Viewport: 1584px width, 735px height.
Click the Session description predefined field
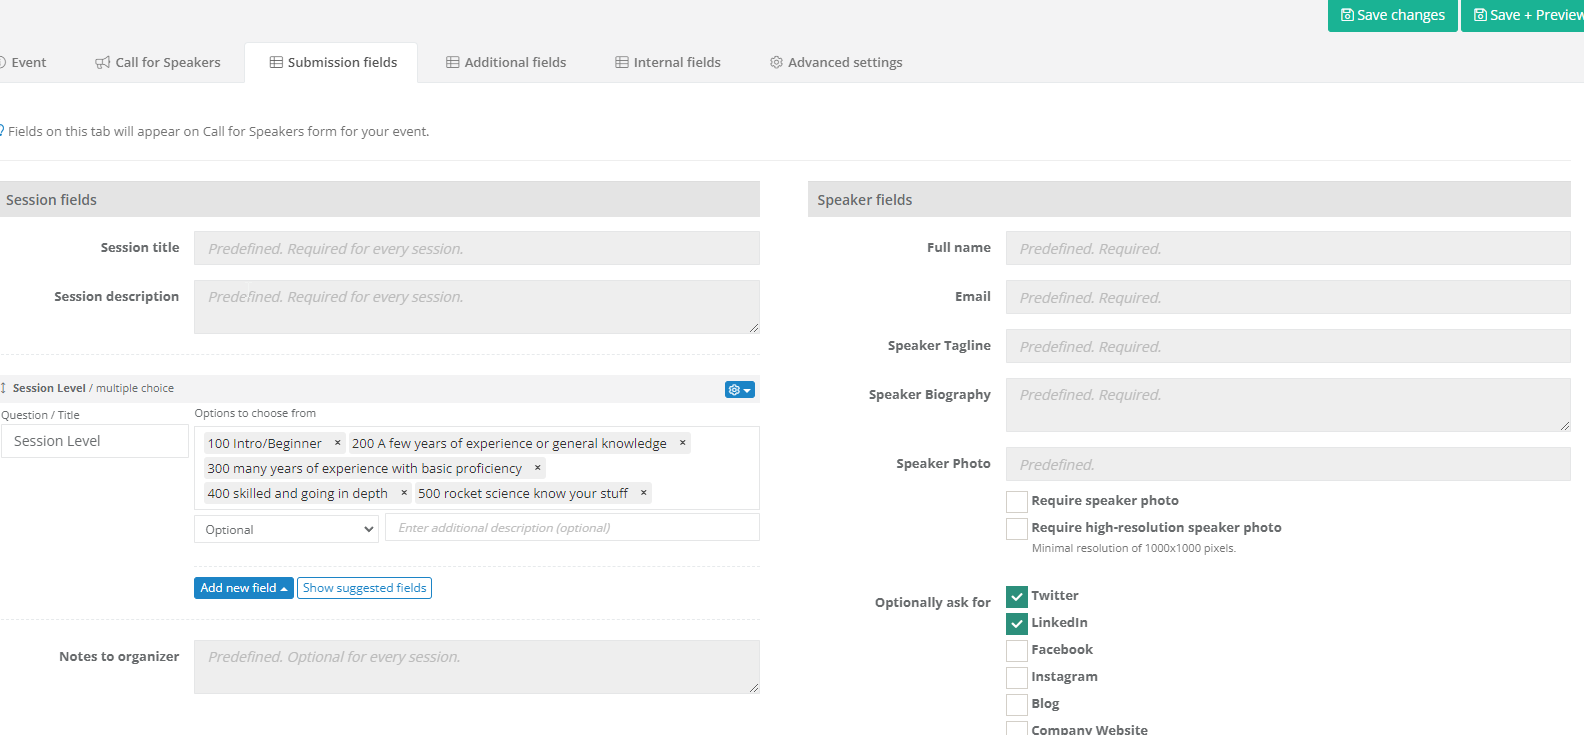(477, 307)
